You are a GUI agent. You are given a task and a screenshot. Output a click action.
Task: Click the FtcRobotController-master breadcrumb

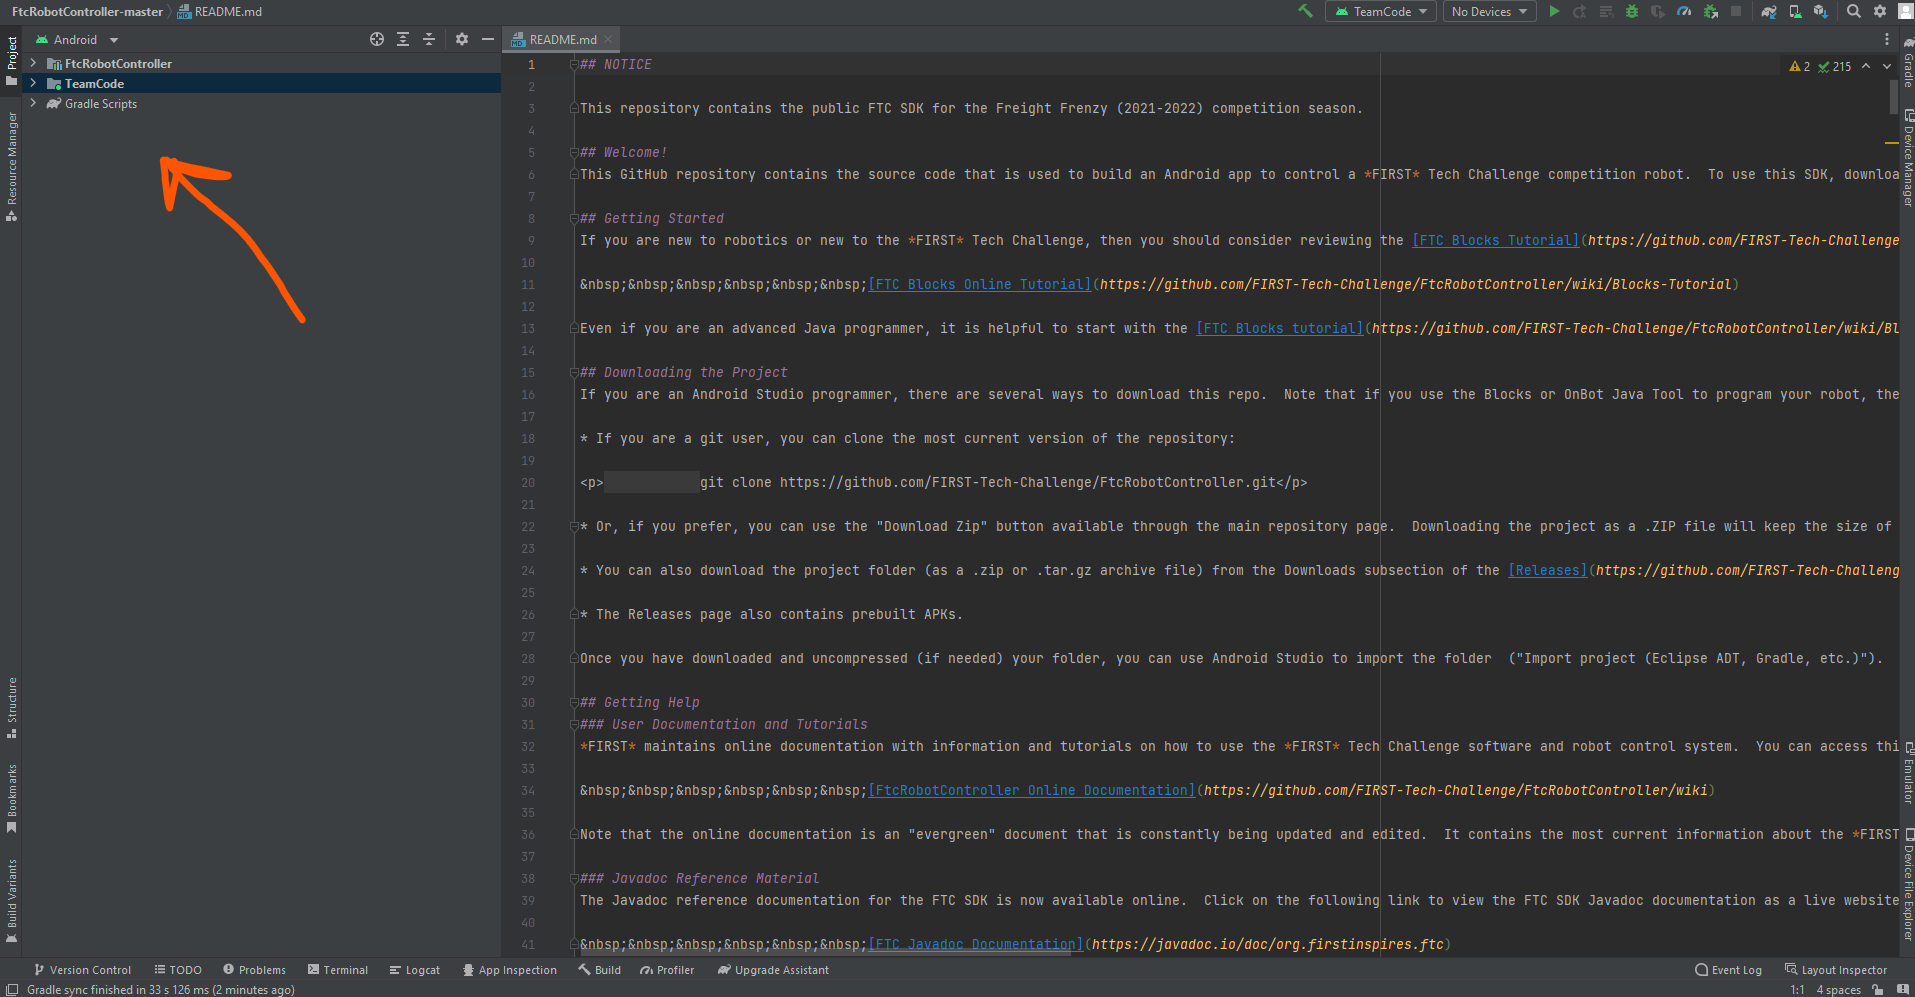click(87, 11)
